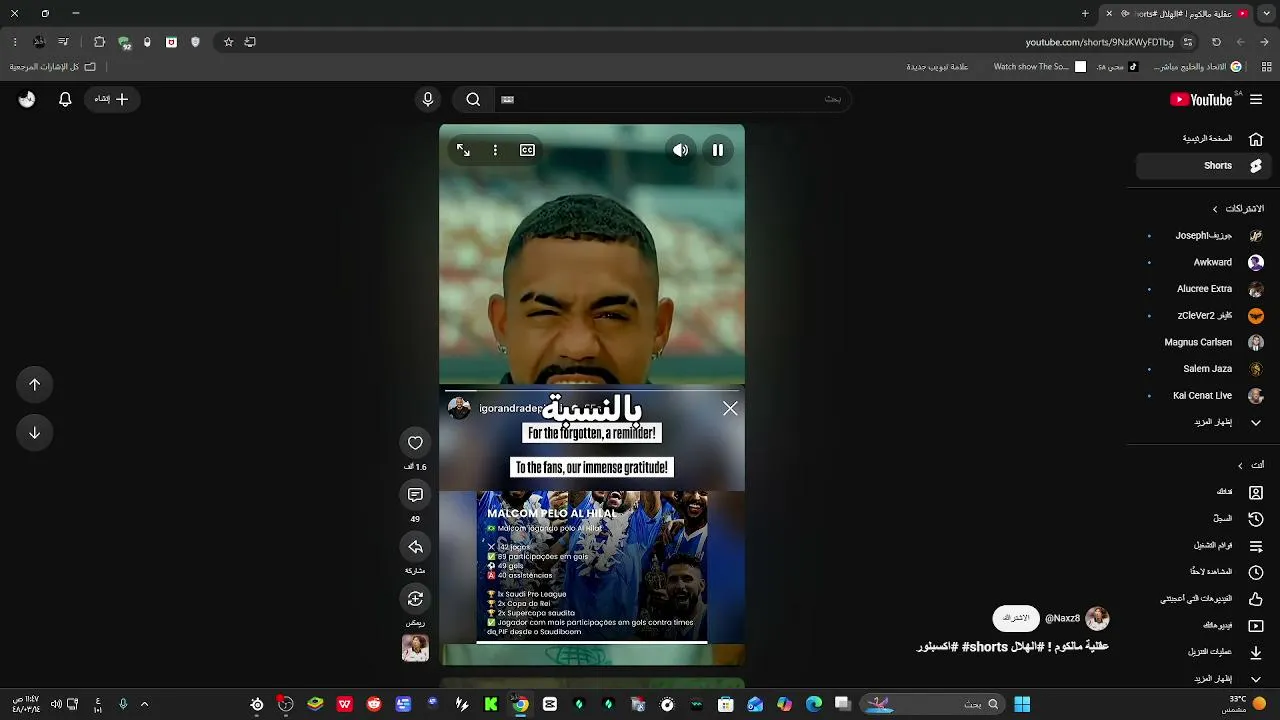Open the weather widget showing 33°C

click(1244, 704)
